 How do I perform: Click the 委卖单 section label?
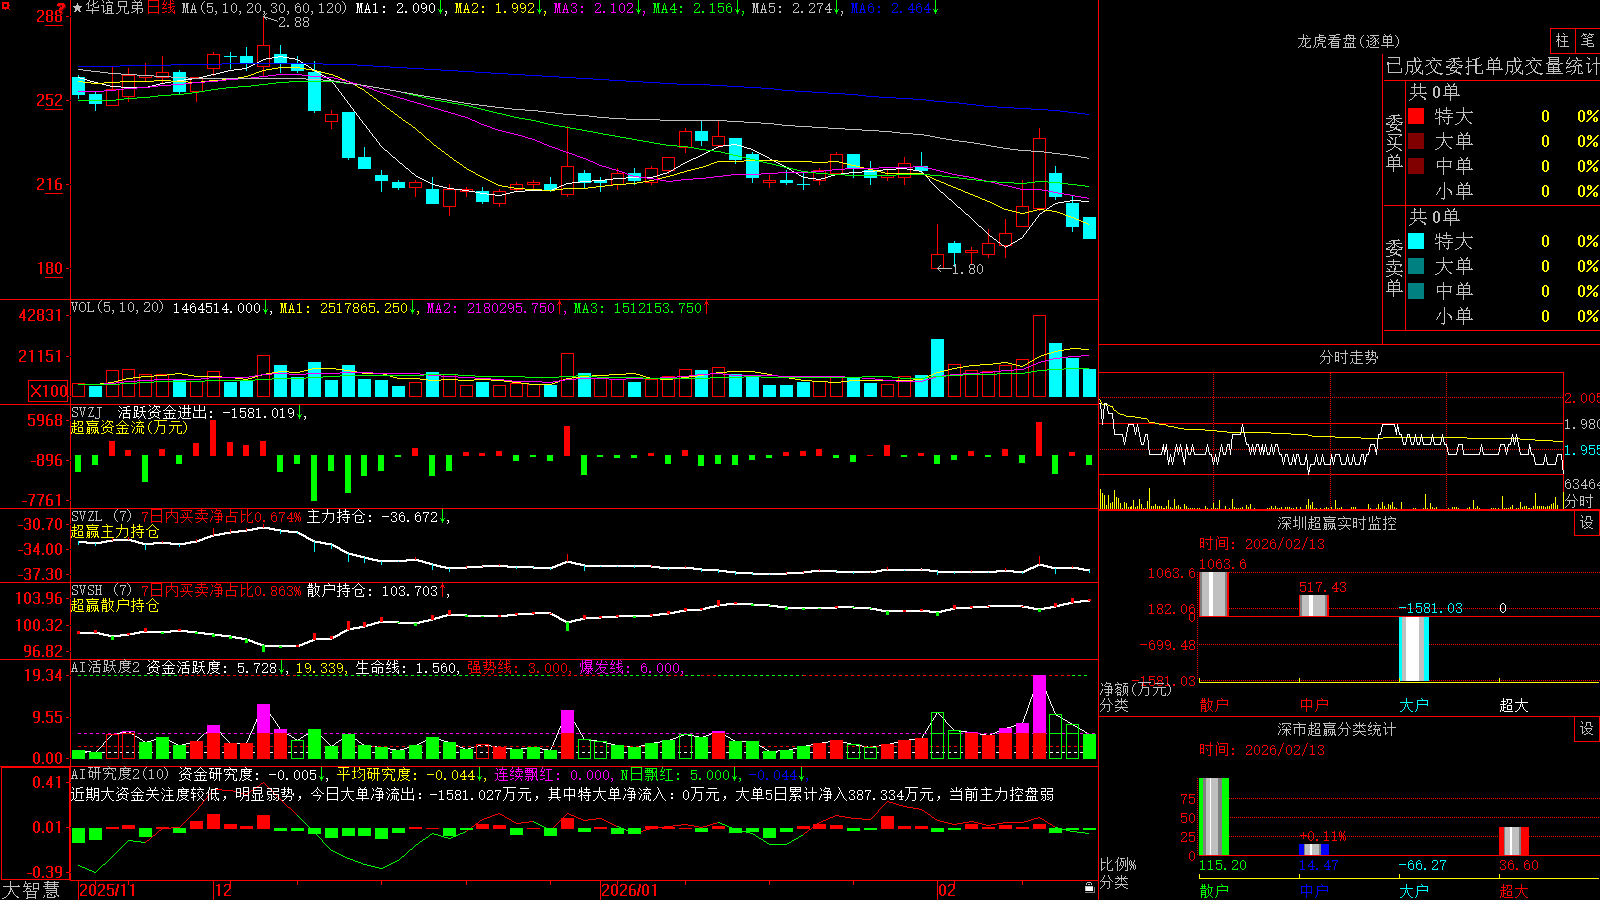point(1394,267)
